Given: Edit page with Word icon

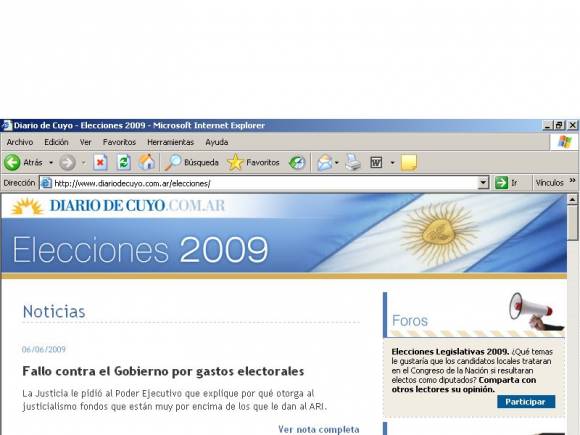Looking at the screenshot, I should (376, 162).
